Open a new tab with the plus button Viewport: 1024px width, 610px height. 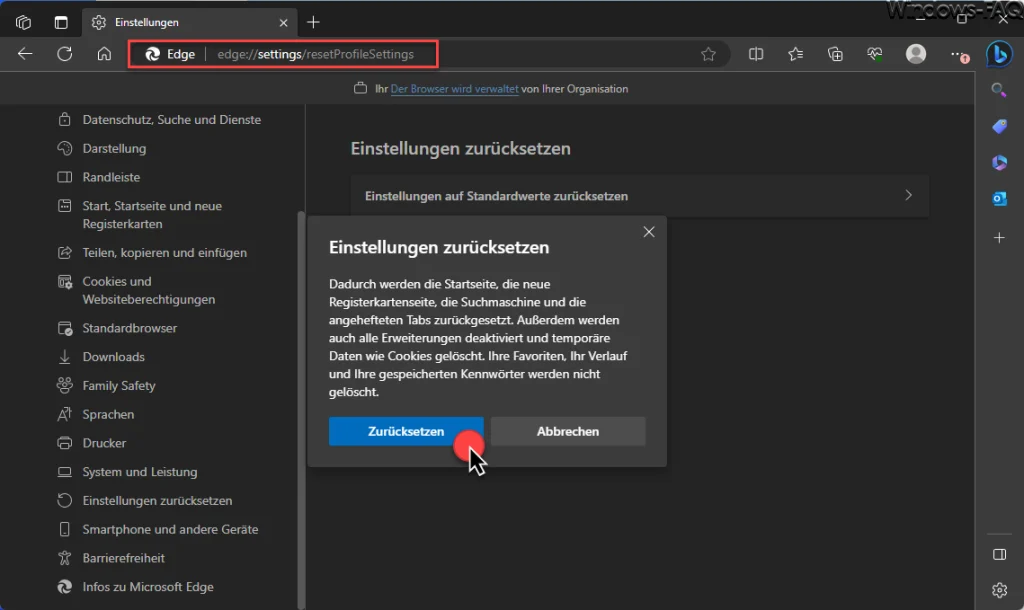pyautogui.click(x=313, y=22)
